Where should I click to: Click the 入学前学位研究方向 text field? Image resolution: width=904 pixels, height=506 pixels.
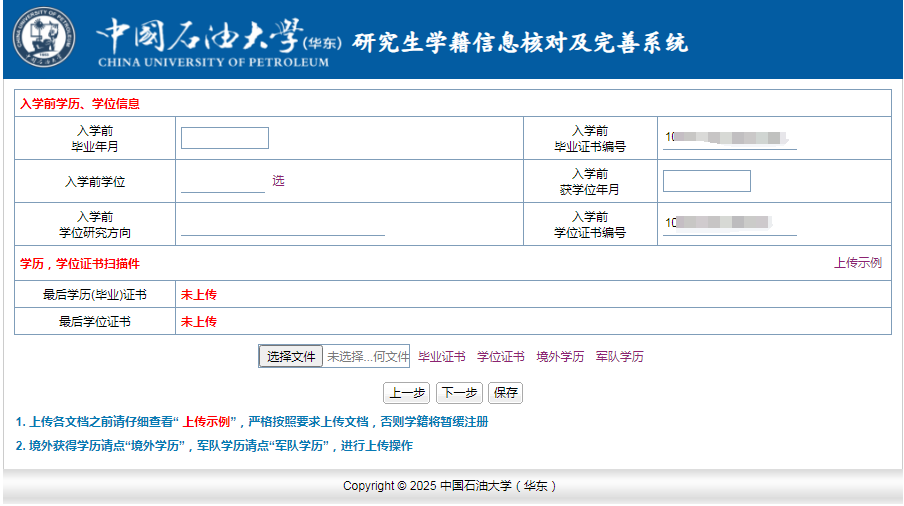point(282,225)
